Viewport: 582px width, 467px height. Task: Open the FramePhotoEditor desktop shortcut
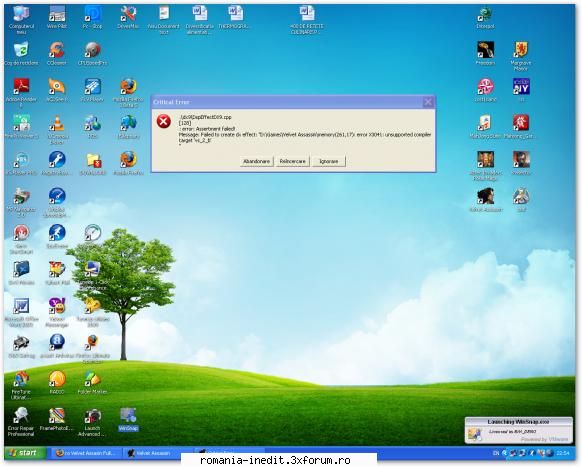click(x=57, y=419)
